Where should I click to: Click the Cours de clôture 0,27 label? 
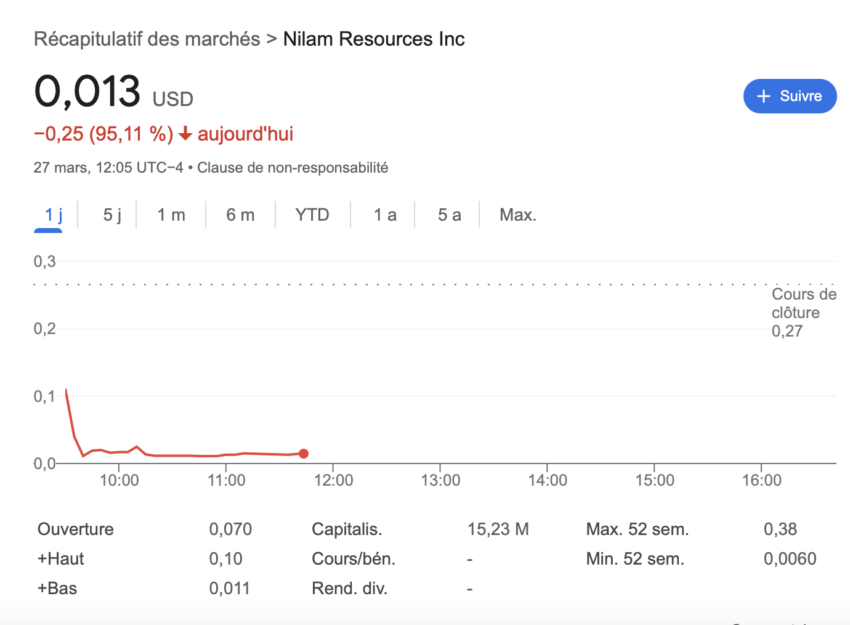tap(804, 313)
